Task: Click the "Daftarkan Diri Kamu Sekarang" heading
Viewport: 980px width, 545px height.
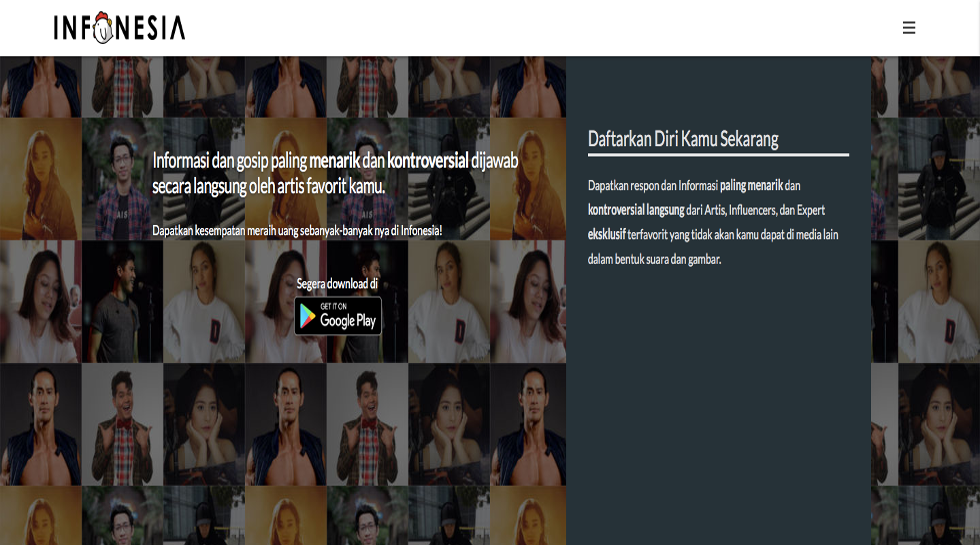Action: [x=683, y=139]
